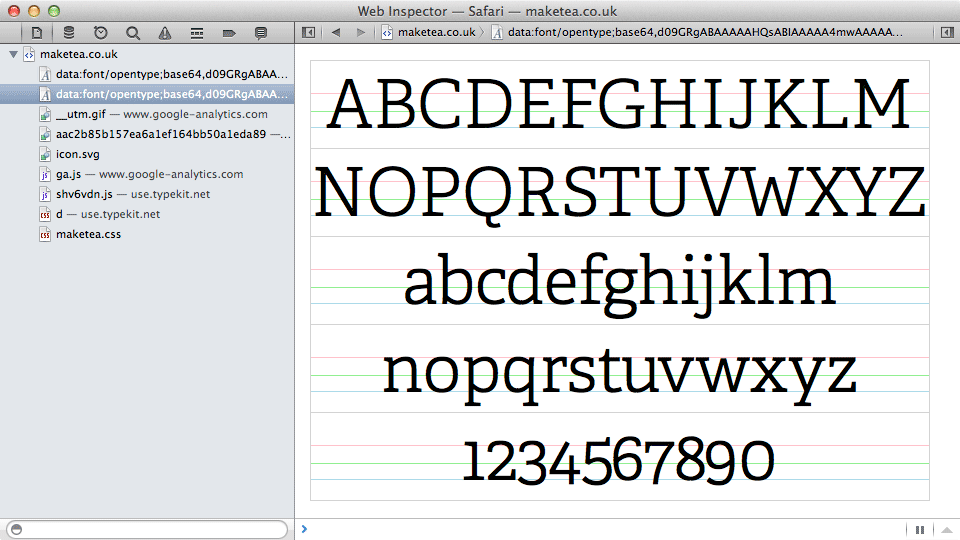Select icon.svg resource

pos(77,154)
